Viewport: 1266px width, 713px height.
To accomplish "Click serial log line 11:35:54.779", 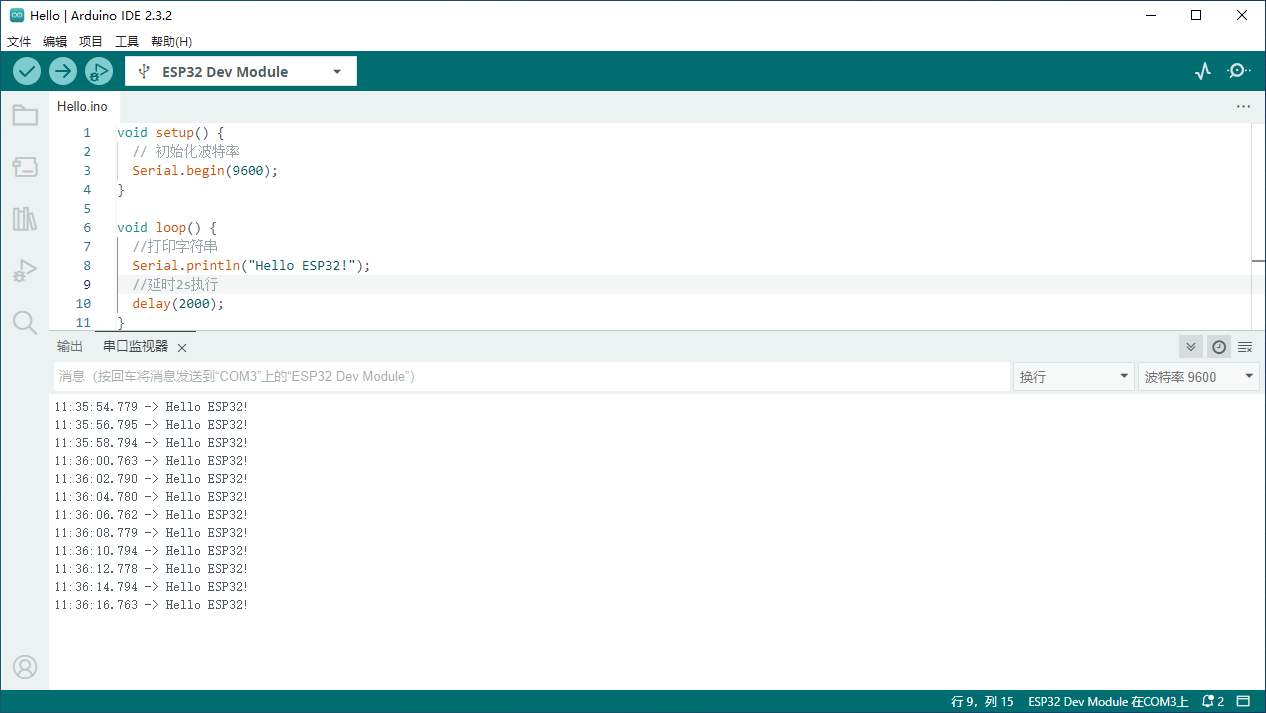I will 151,407.
